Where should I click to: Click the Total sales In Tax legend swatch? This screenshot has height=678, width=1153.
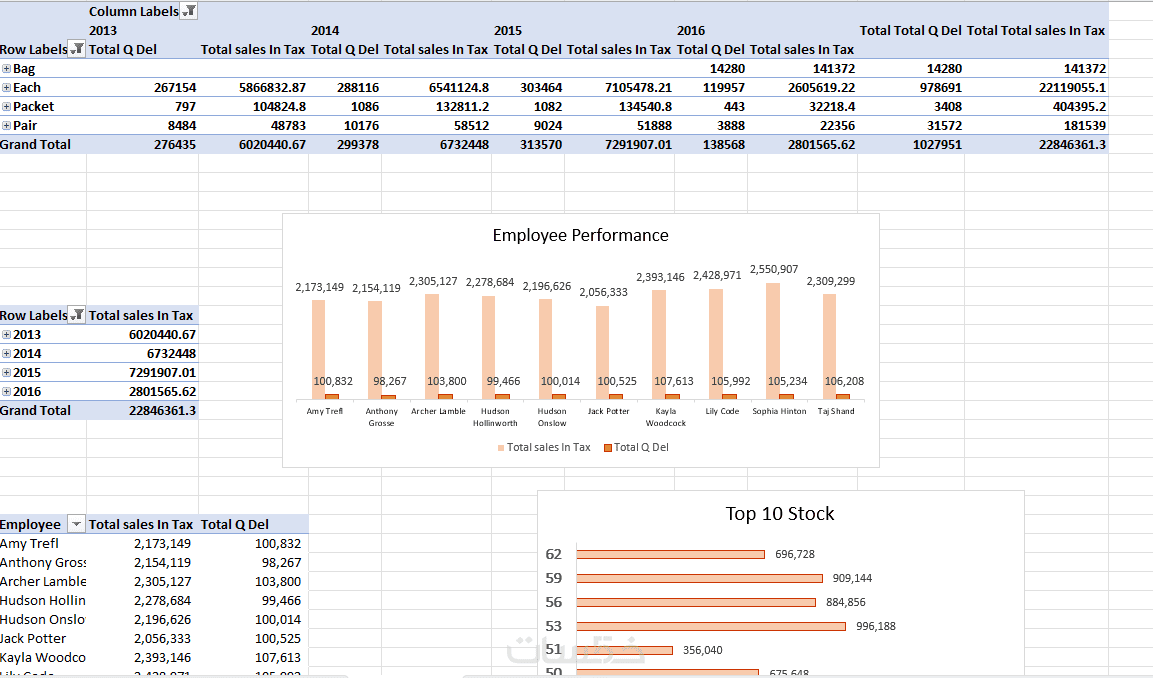[x=501, y=447]
